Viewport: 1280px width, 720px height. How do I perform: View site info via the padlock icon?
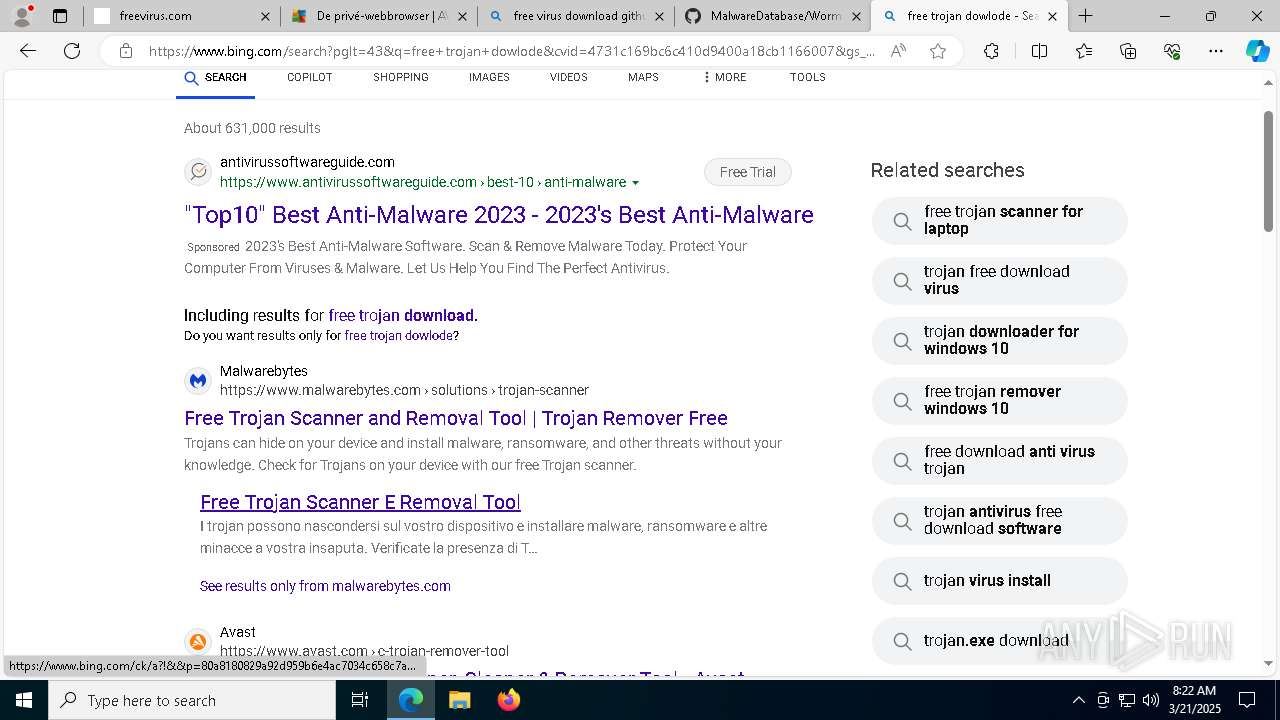tap(125, 51)
